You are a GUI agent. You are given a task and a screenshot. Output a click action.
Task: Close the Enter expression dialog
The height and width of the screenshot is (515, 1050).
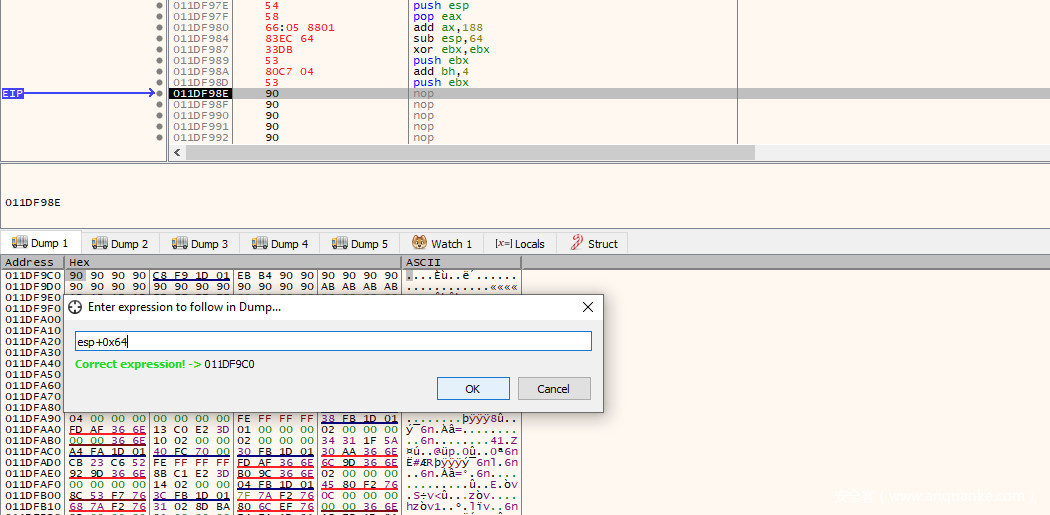click(587, 308)
